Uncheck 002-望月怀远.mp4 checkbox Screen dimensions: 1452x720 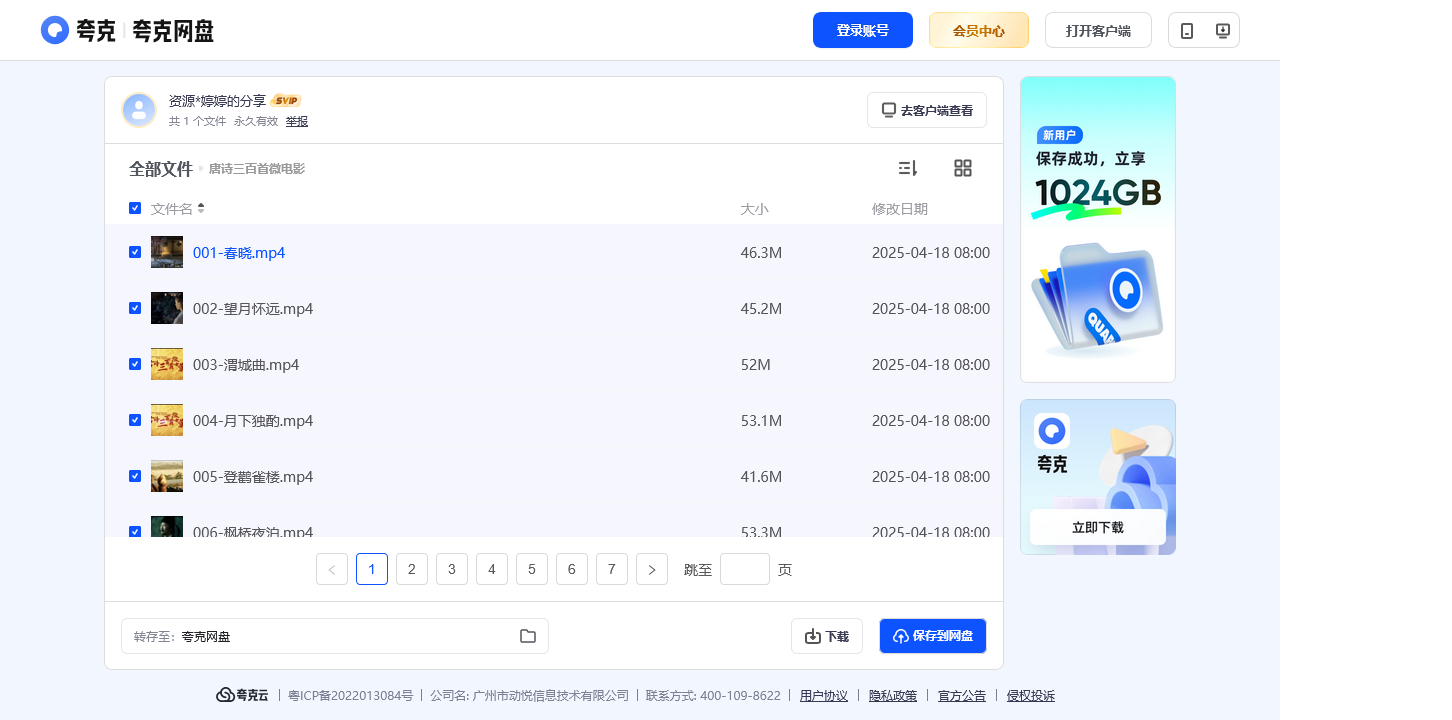pyautogui.click(x=135, y=308)
